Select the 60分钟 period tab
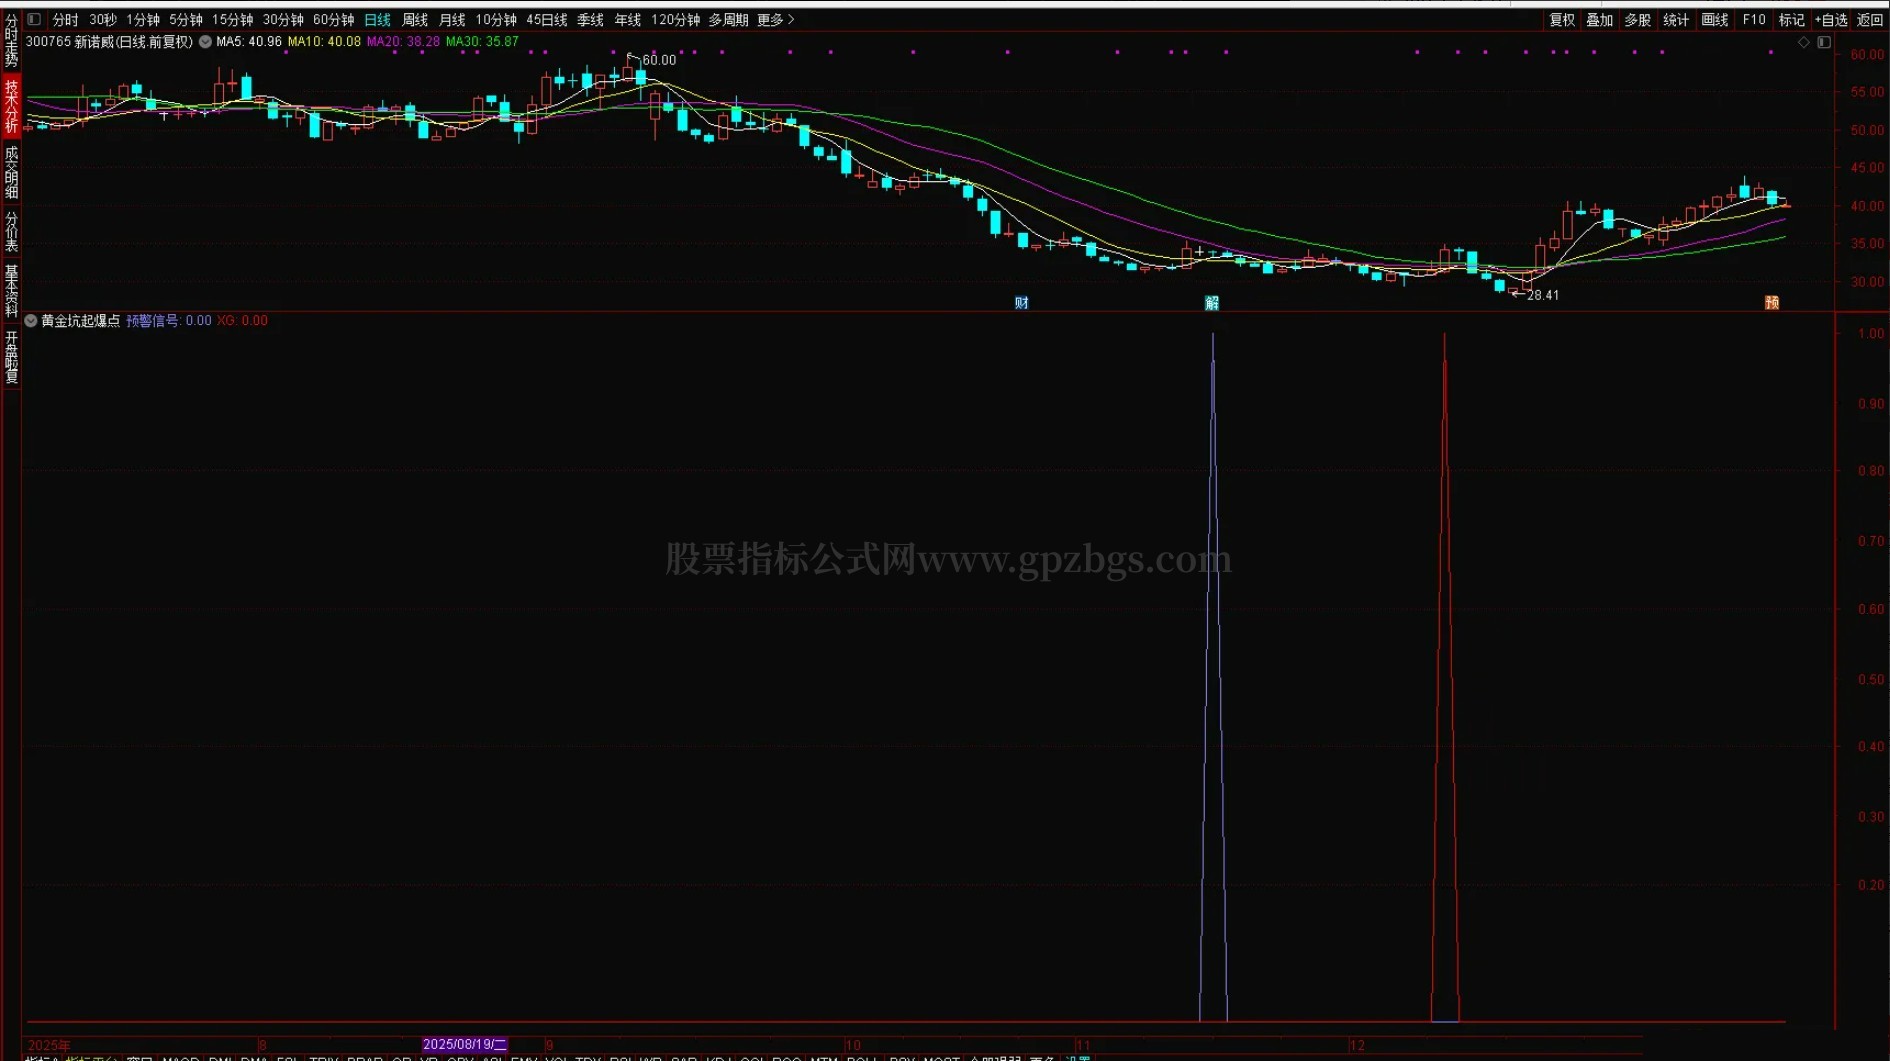 [333, 20]
